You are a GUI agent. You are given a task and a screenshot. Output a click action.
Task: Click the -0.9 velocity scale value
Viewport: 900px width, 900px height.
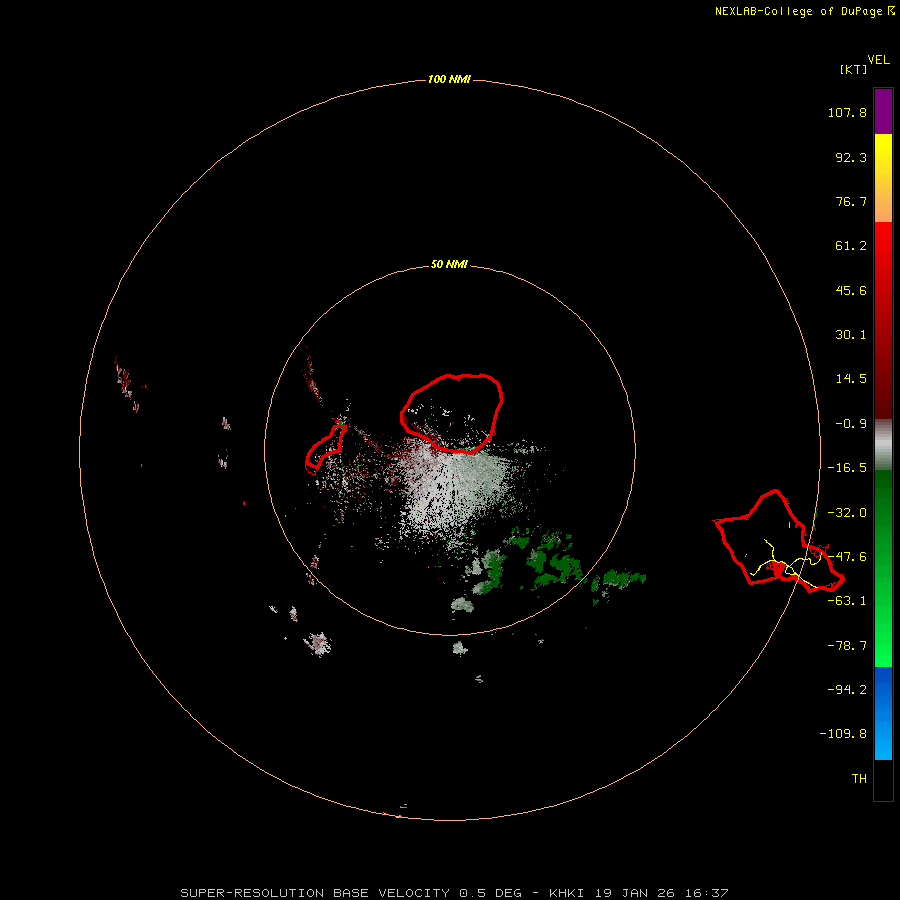pyautogui.click(x=851, y=424)
